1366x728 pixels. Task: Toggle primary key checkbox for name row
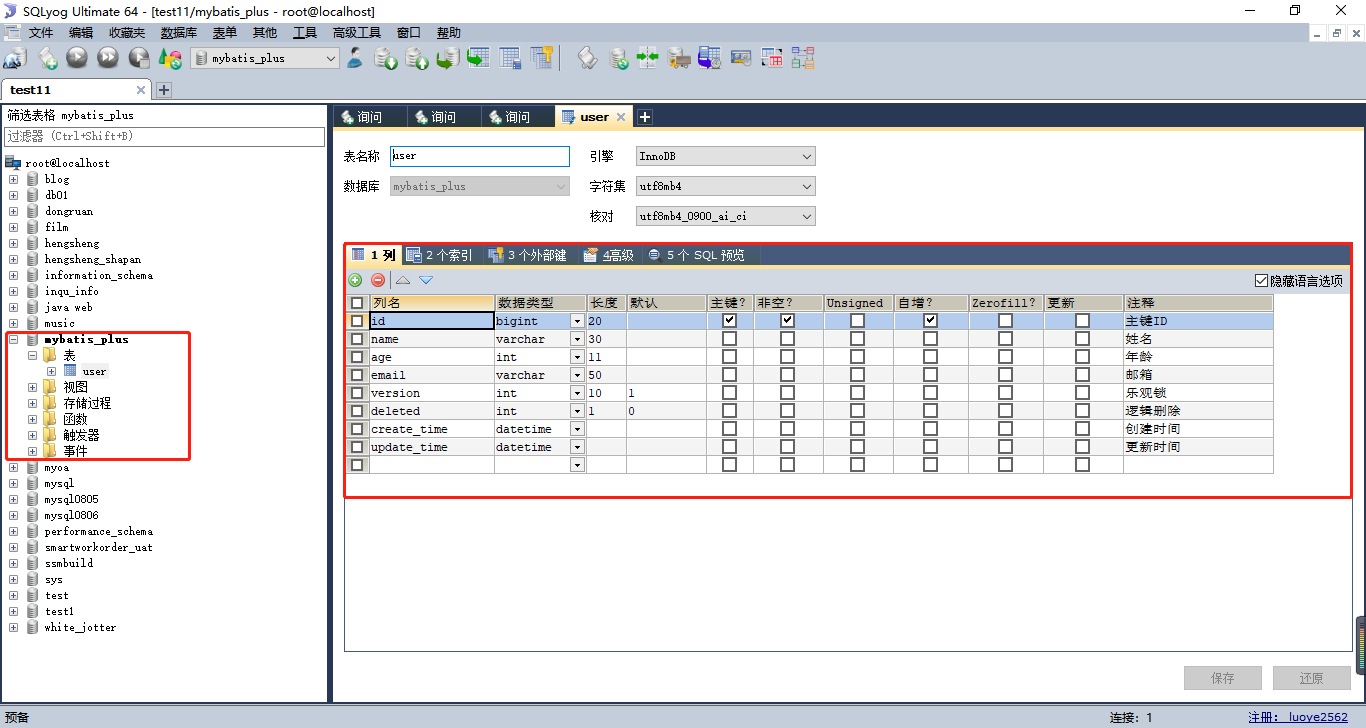(x=729, y=339)
